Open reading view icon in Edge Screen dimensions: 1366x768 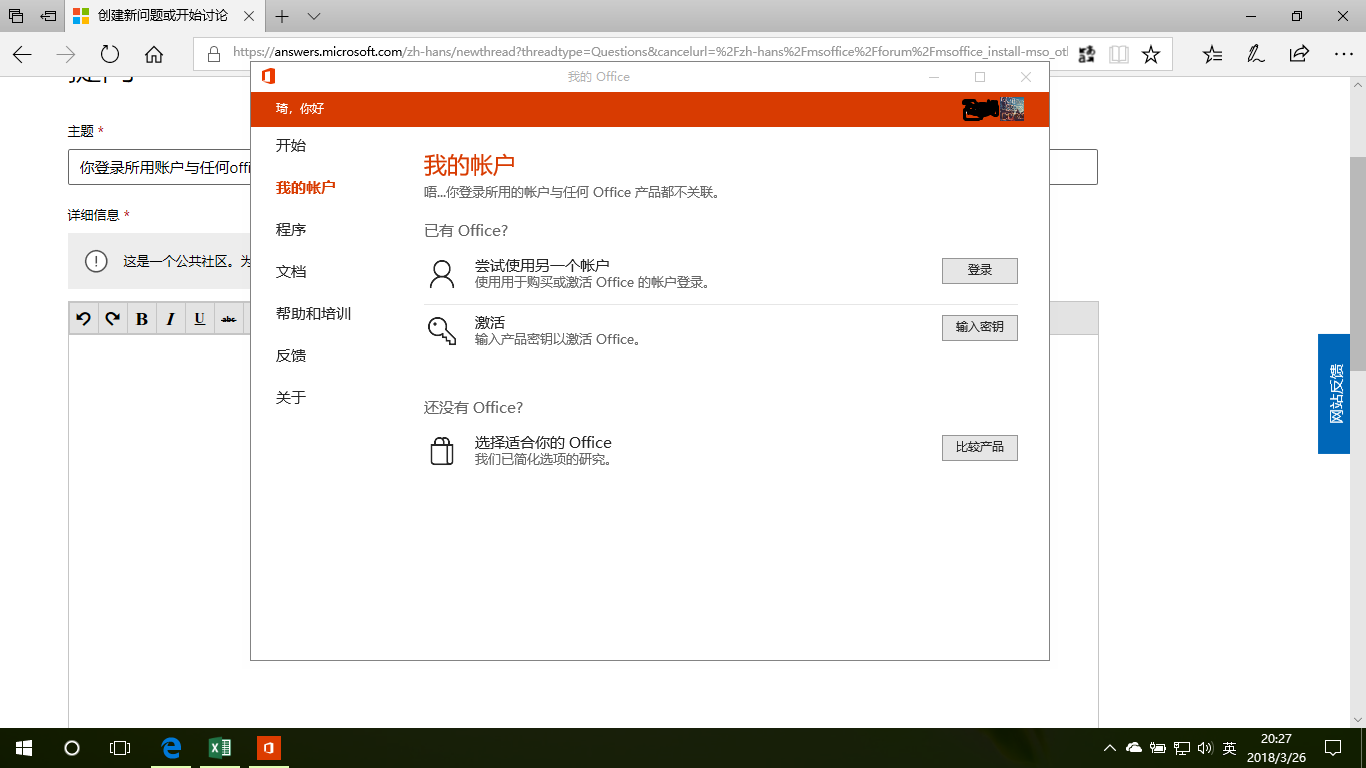click(1119, 54)
